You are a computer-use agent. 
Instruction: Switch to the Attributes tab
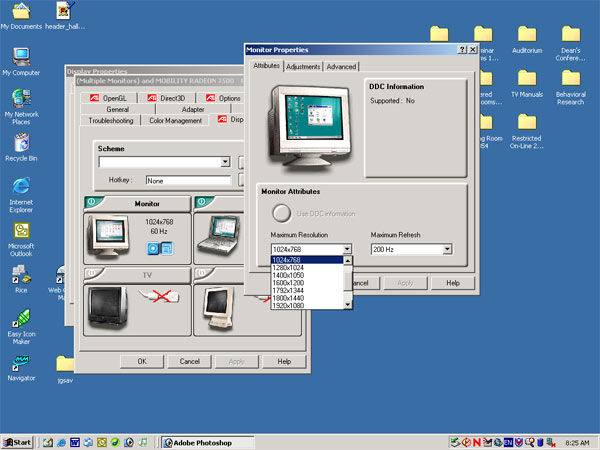click(x=266, y=65)
